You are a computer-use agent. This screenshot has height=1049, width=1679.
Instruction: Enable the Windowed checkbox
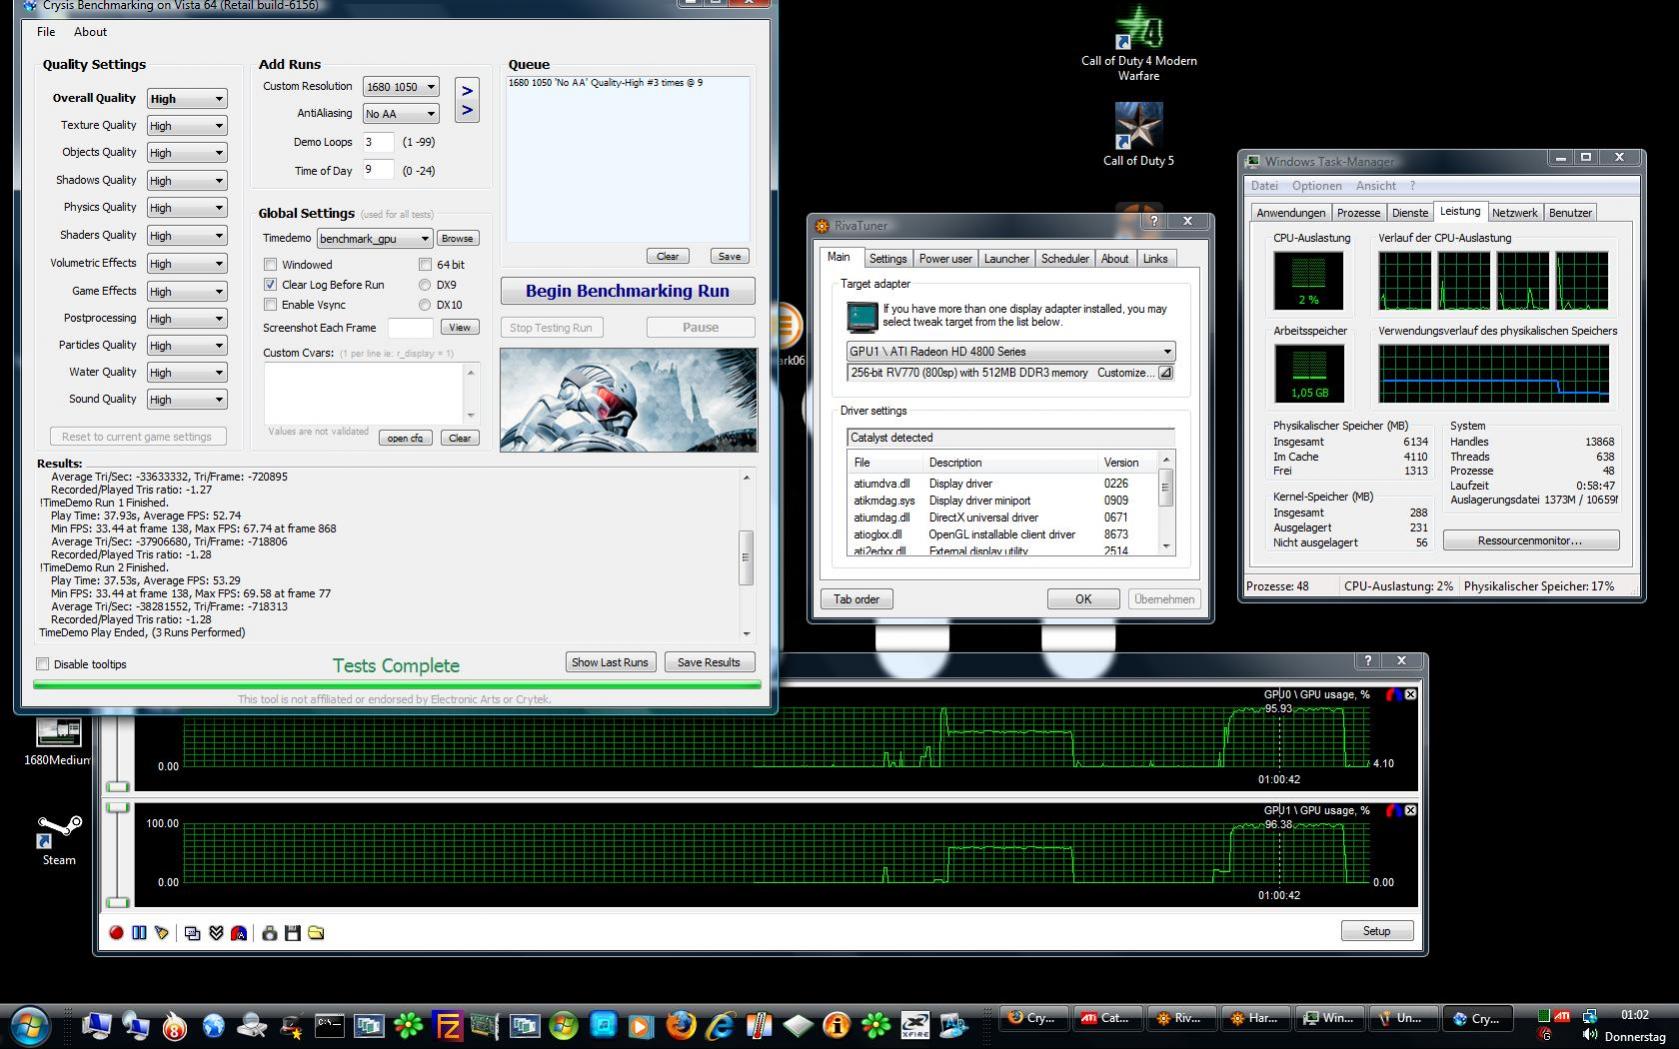(x=270, y=265)
